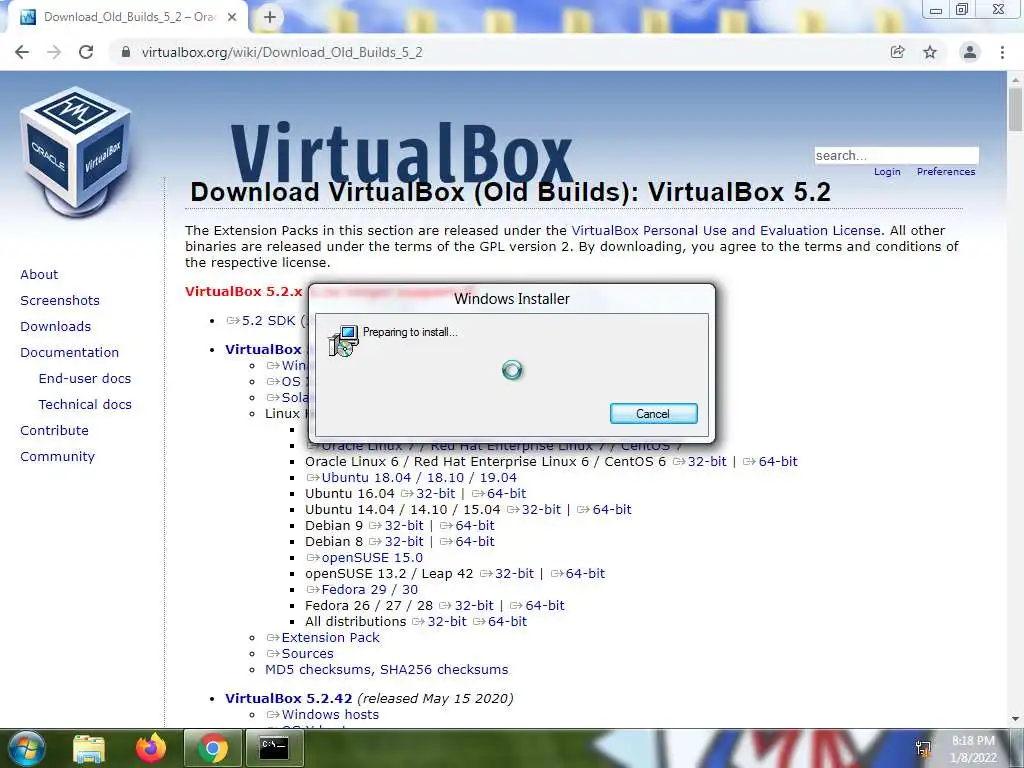
Task: Open SHA256 checksums link
Action: (x=444, y=670)
